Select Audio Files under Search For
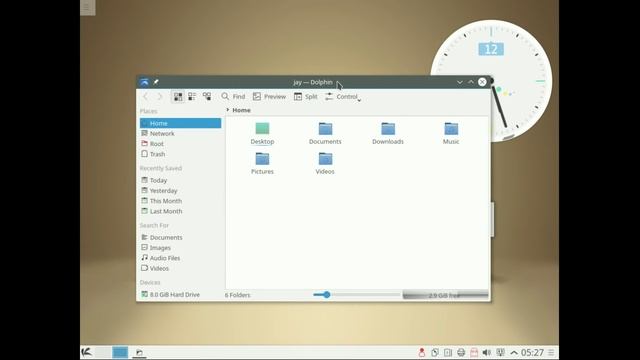 (x=180, y=258)
